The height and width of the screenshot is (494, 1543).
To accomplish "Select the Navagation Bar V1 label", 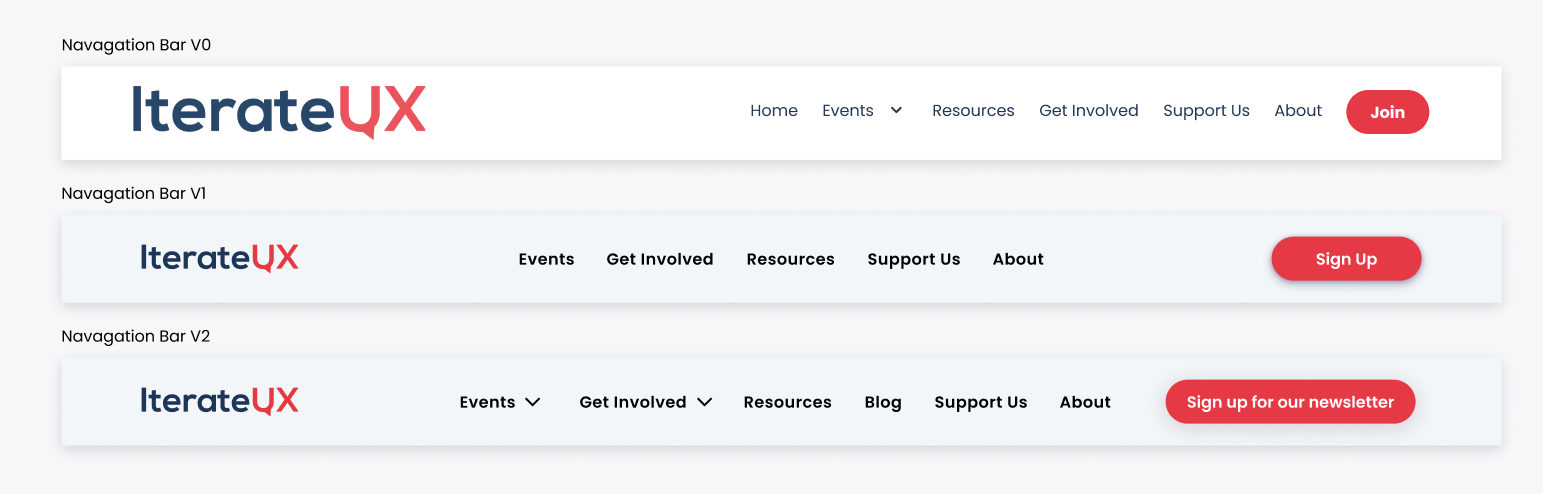I will coord(134,193).
